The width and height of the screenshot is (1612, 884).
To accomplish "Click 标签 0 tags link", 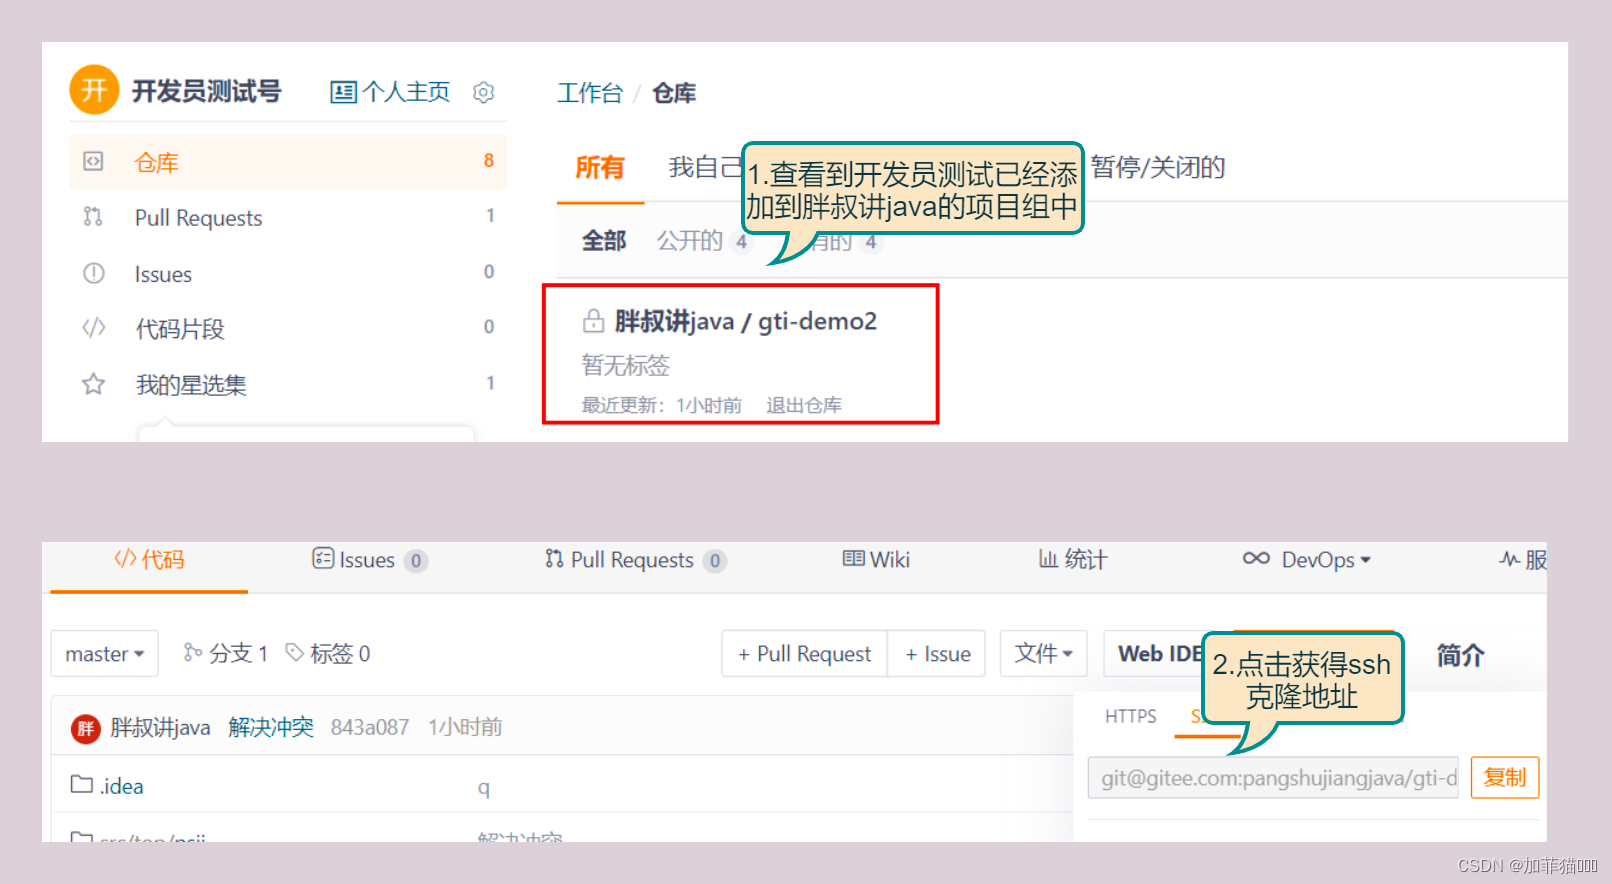I will (x=328, y=654).
